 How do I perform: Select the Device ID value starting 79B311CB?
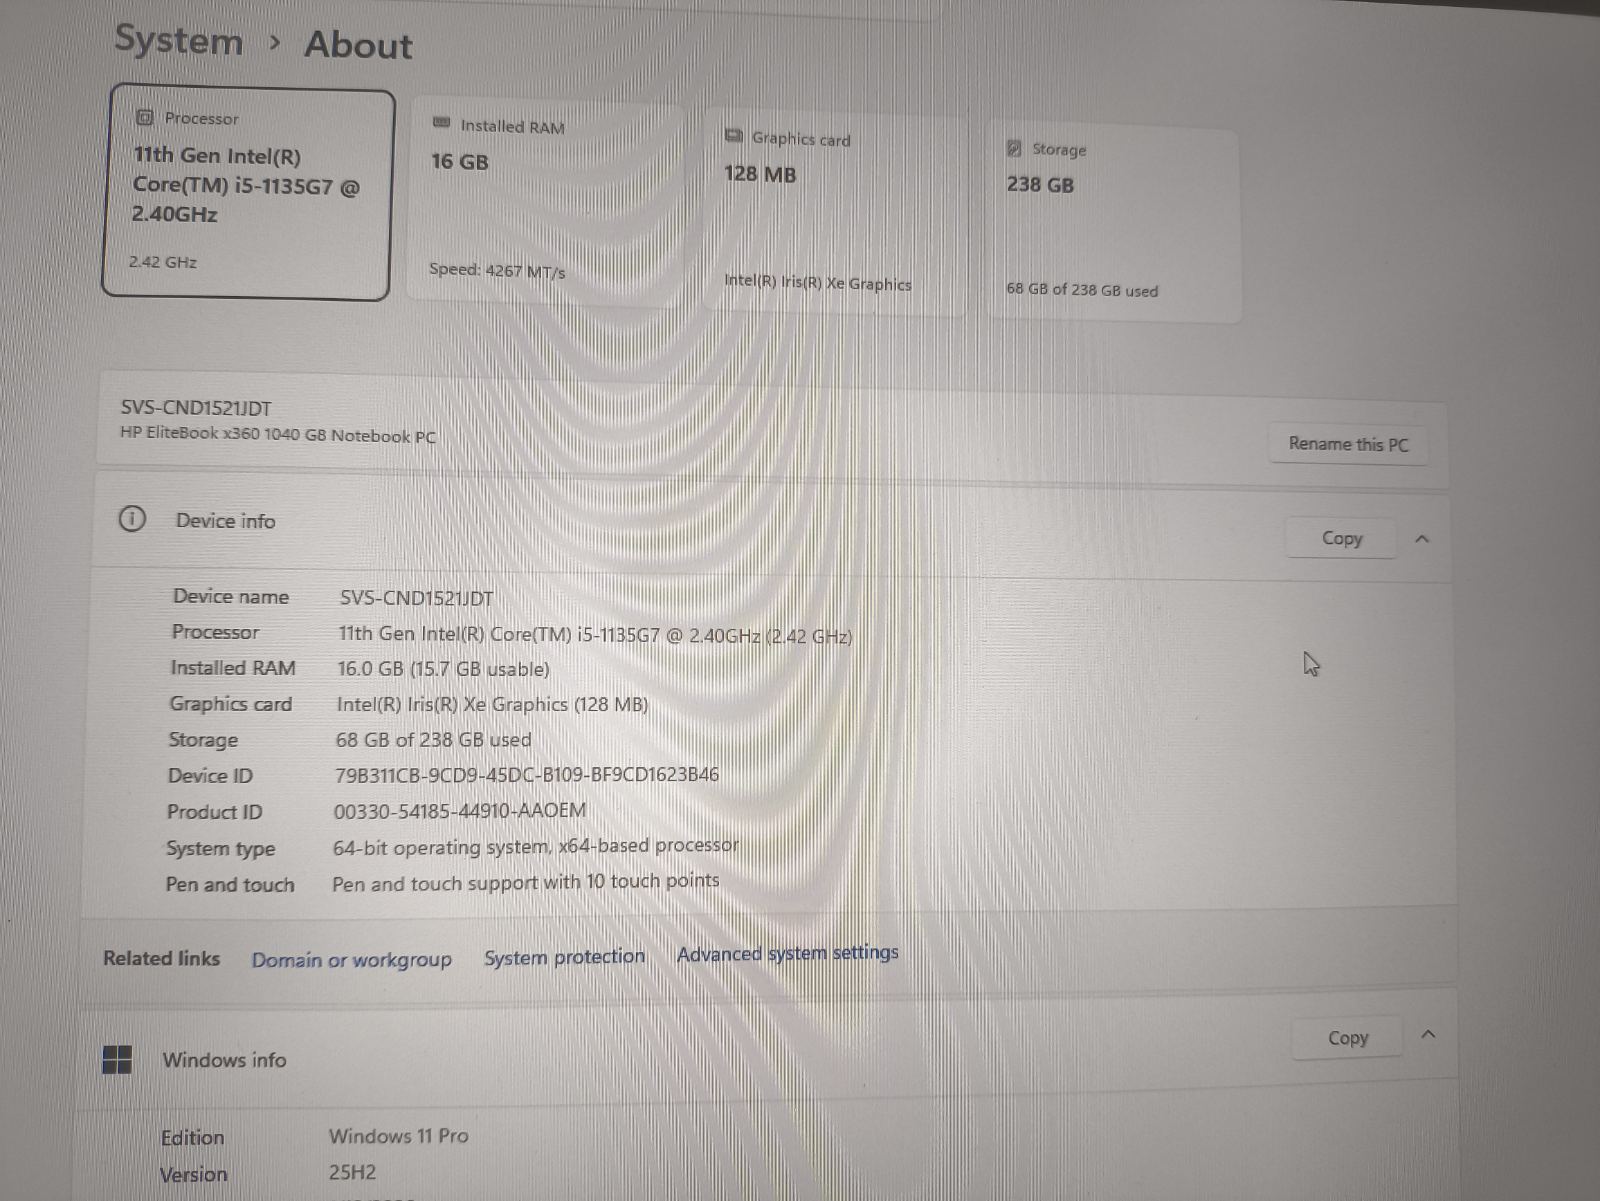527,774
